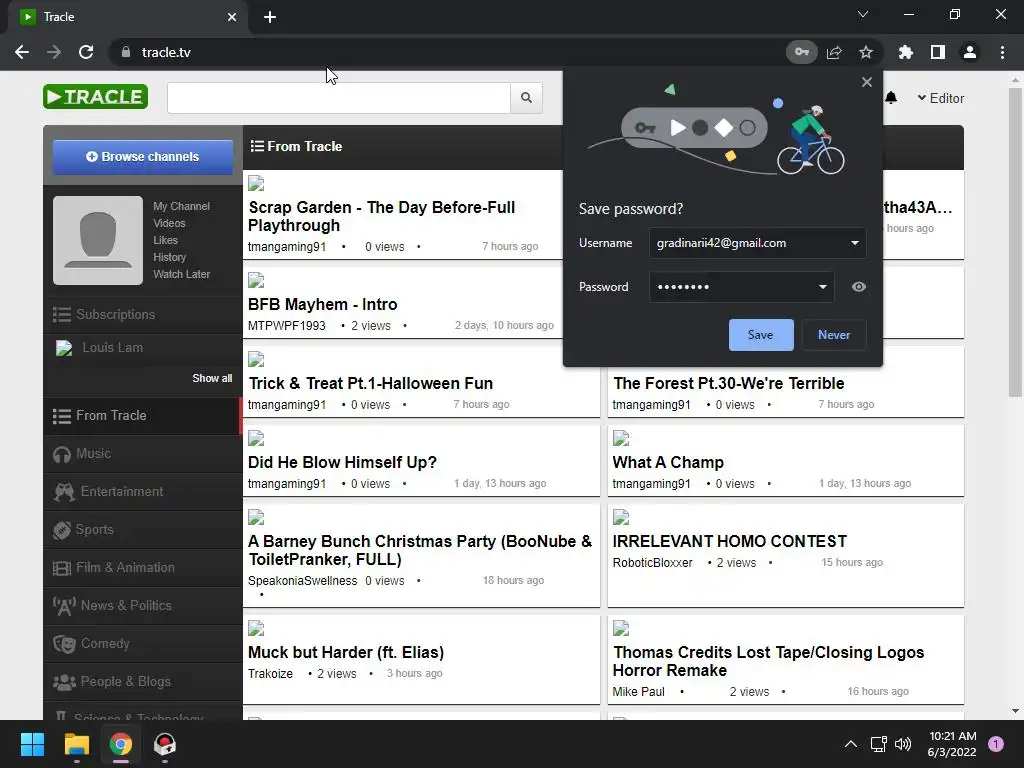Click the Browse channels button
This screenshot has height=768, width=1024.
click(143, 157)
